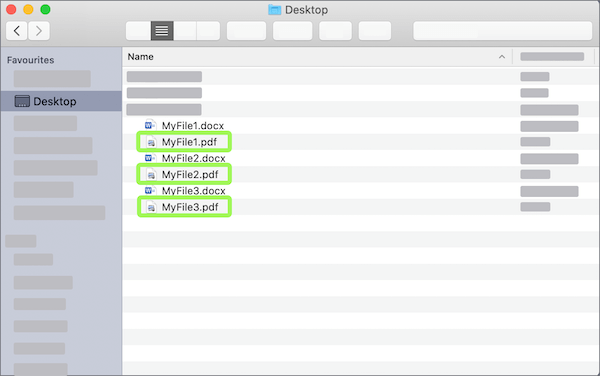Click the Word icon beside MyFile1.docx
This screenshot has height=376, width=600.
(150, 125)
